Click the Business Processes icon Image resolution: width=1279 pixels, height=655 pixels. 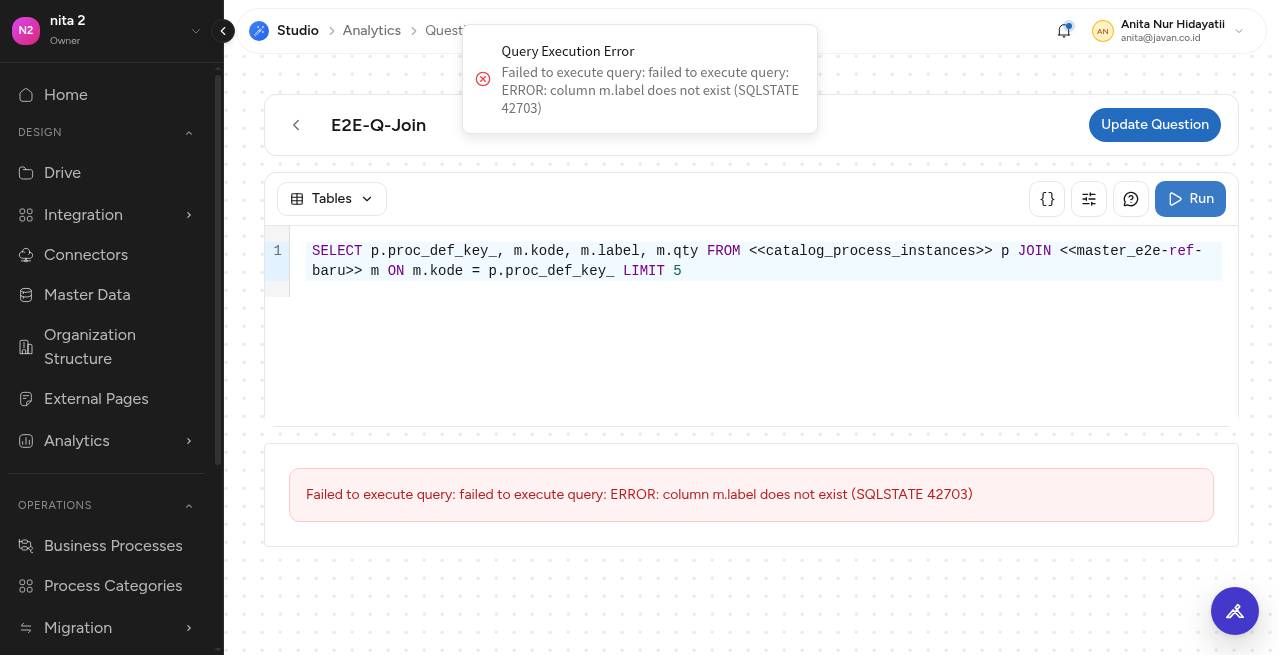pyautogui.click(x=26, y=546)
